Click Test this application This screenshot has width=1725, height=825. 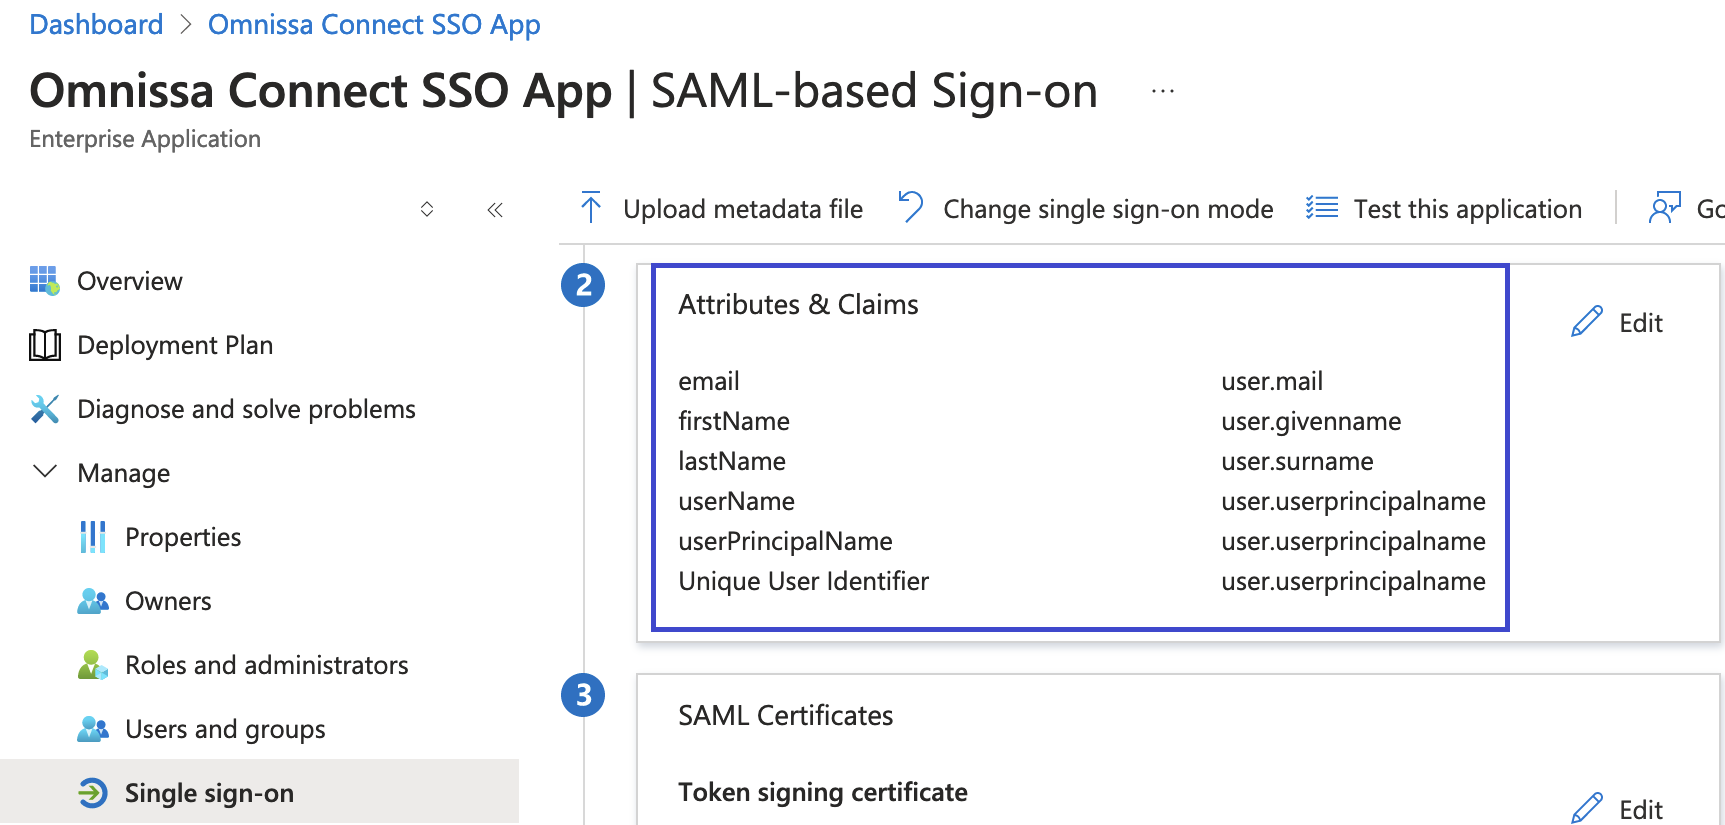[1468, 209]
